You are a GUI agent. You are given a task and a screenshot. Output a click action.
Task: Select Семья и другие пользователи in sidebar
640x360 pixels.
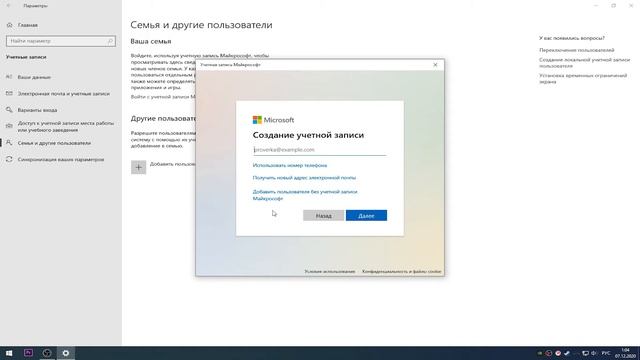click(x=54, y=143)
